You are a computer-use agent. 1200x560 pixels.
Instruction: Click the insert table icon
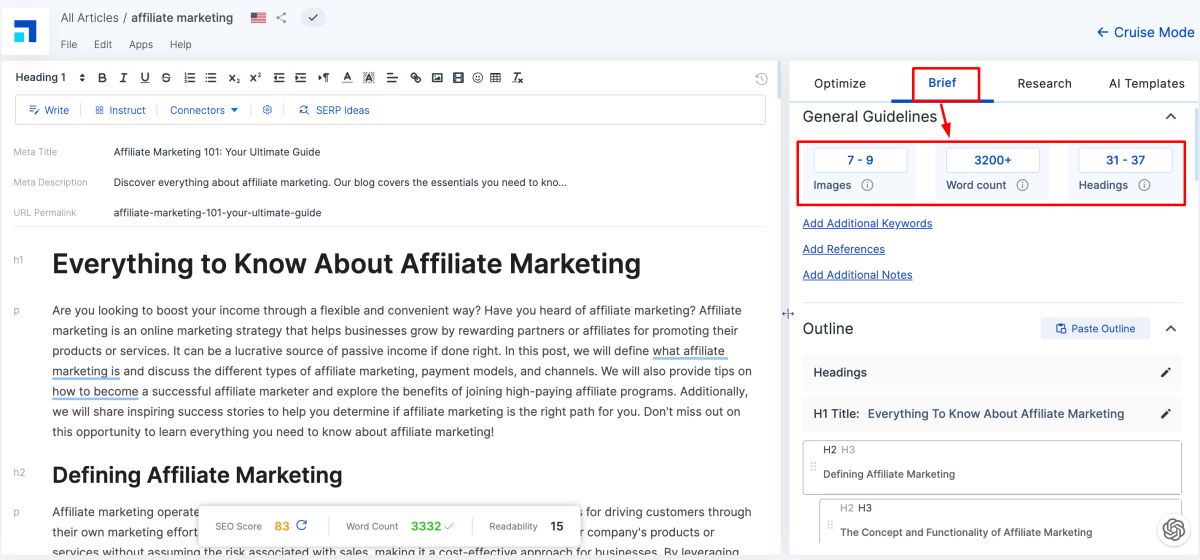tap(496, 78)
